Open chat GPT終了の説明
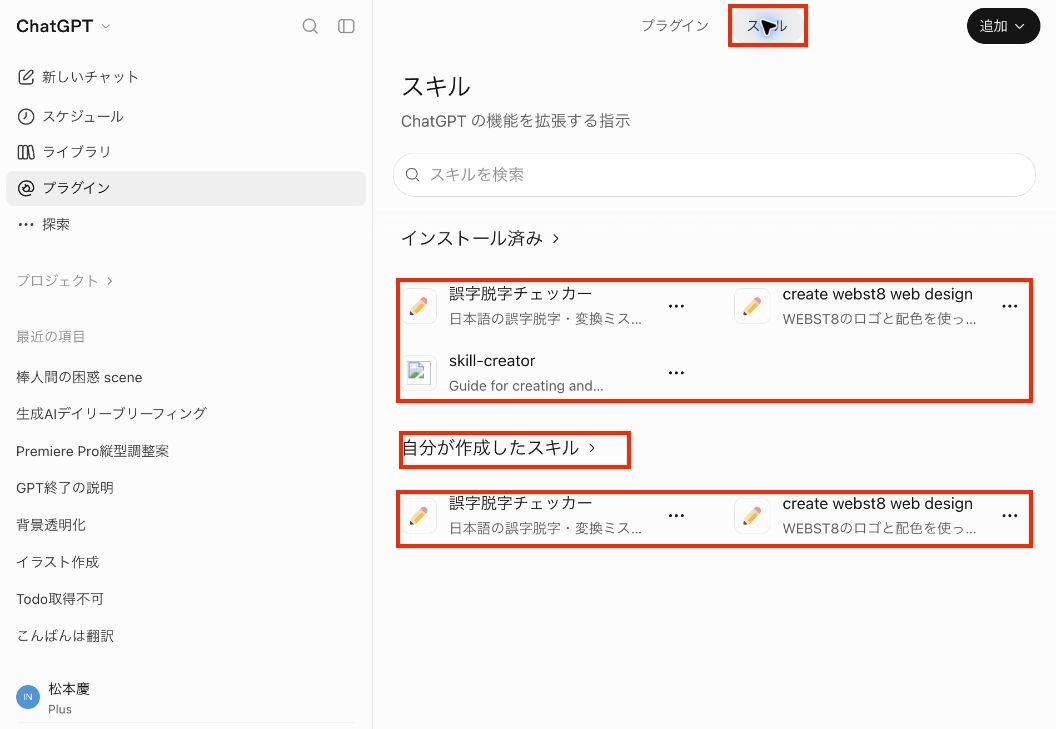The width and height of the screenshot is (1056, 729). click(65, 488)
